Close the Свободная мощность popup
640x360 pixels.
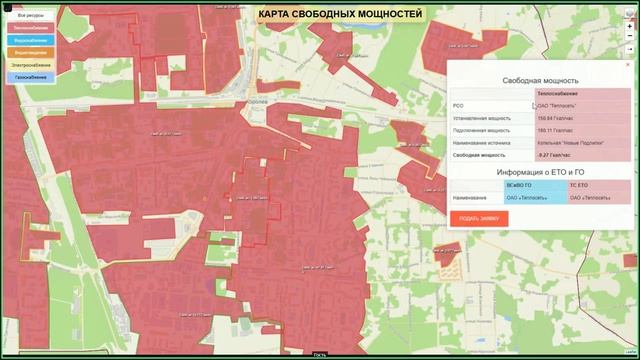click(x=628, y=64)
